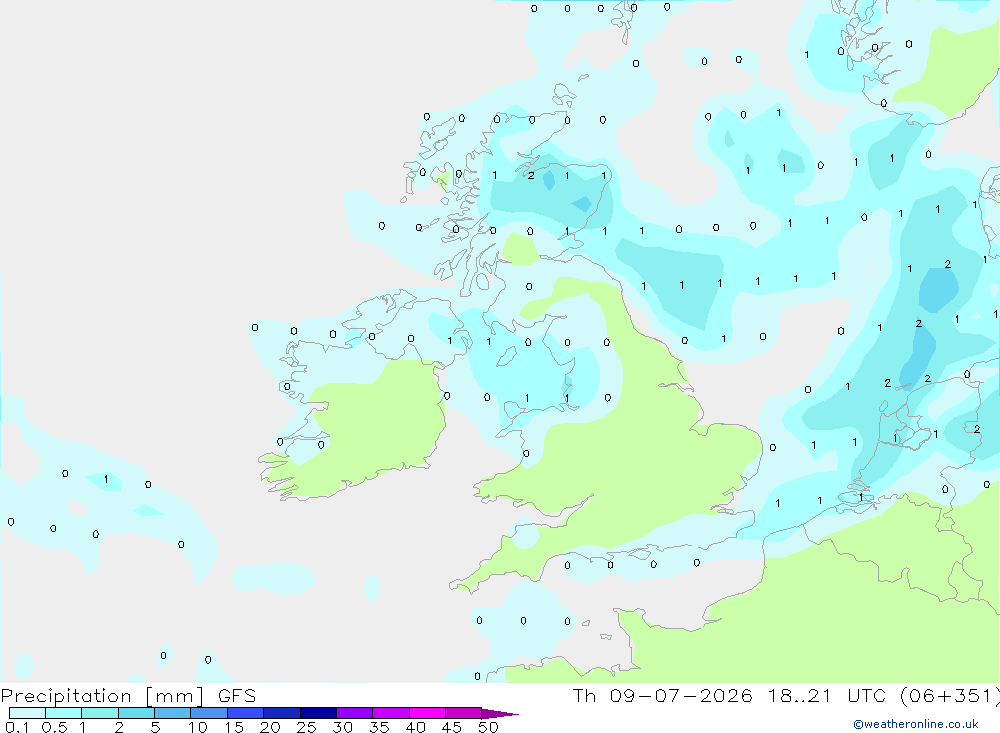The width and height of the screenshot is (1000, 733).
Task: Pick the 1–2 mm legend swatch
Action: (x=100, y=713)
